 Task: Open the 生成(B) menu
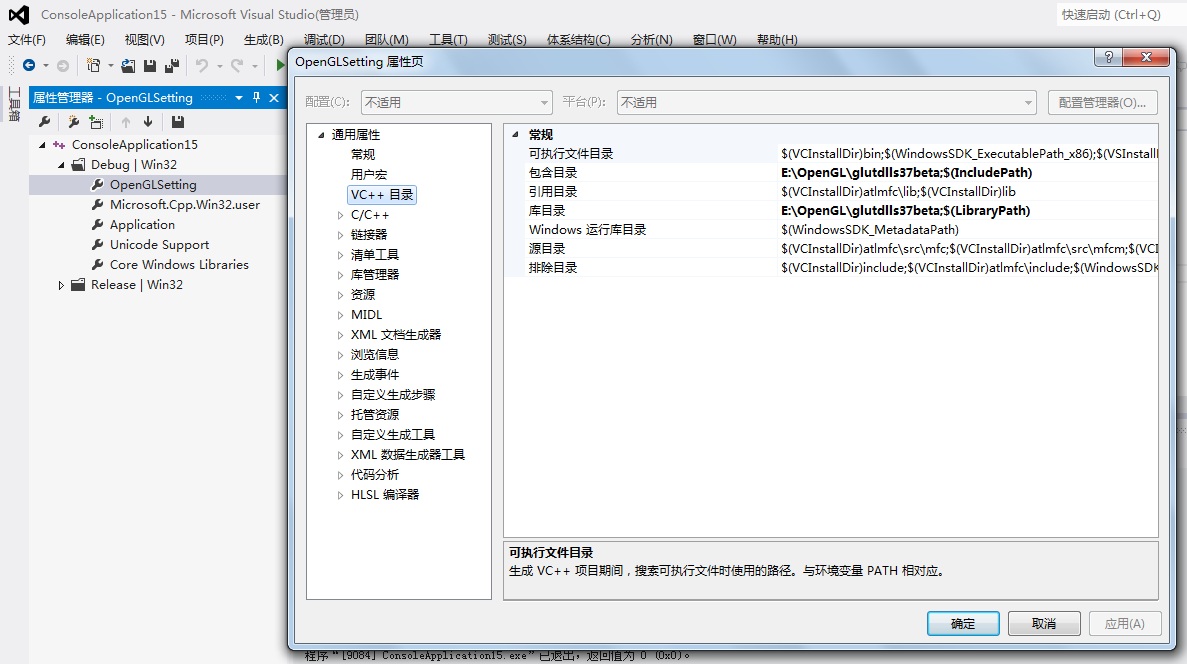pyautogui.click(x=263, y=39)
